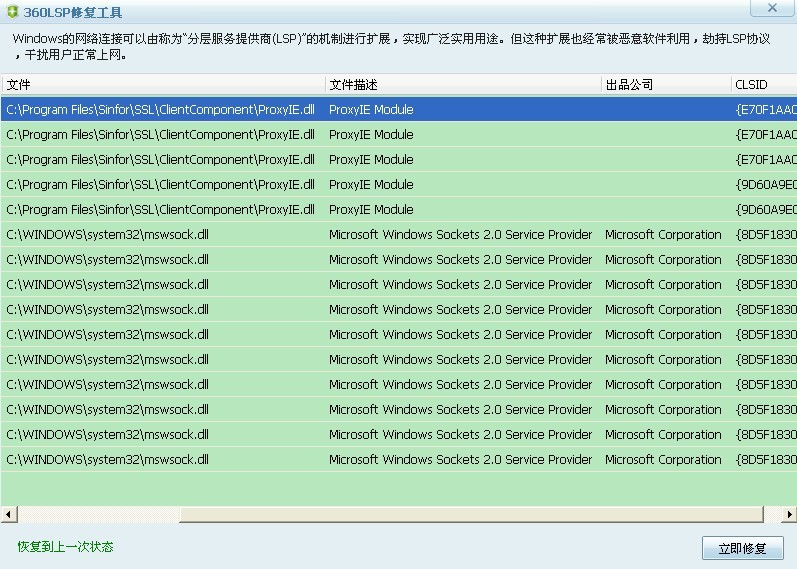
Task: Select the third ProxyIE.dll file row
Action: click(x=398, y=159)
